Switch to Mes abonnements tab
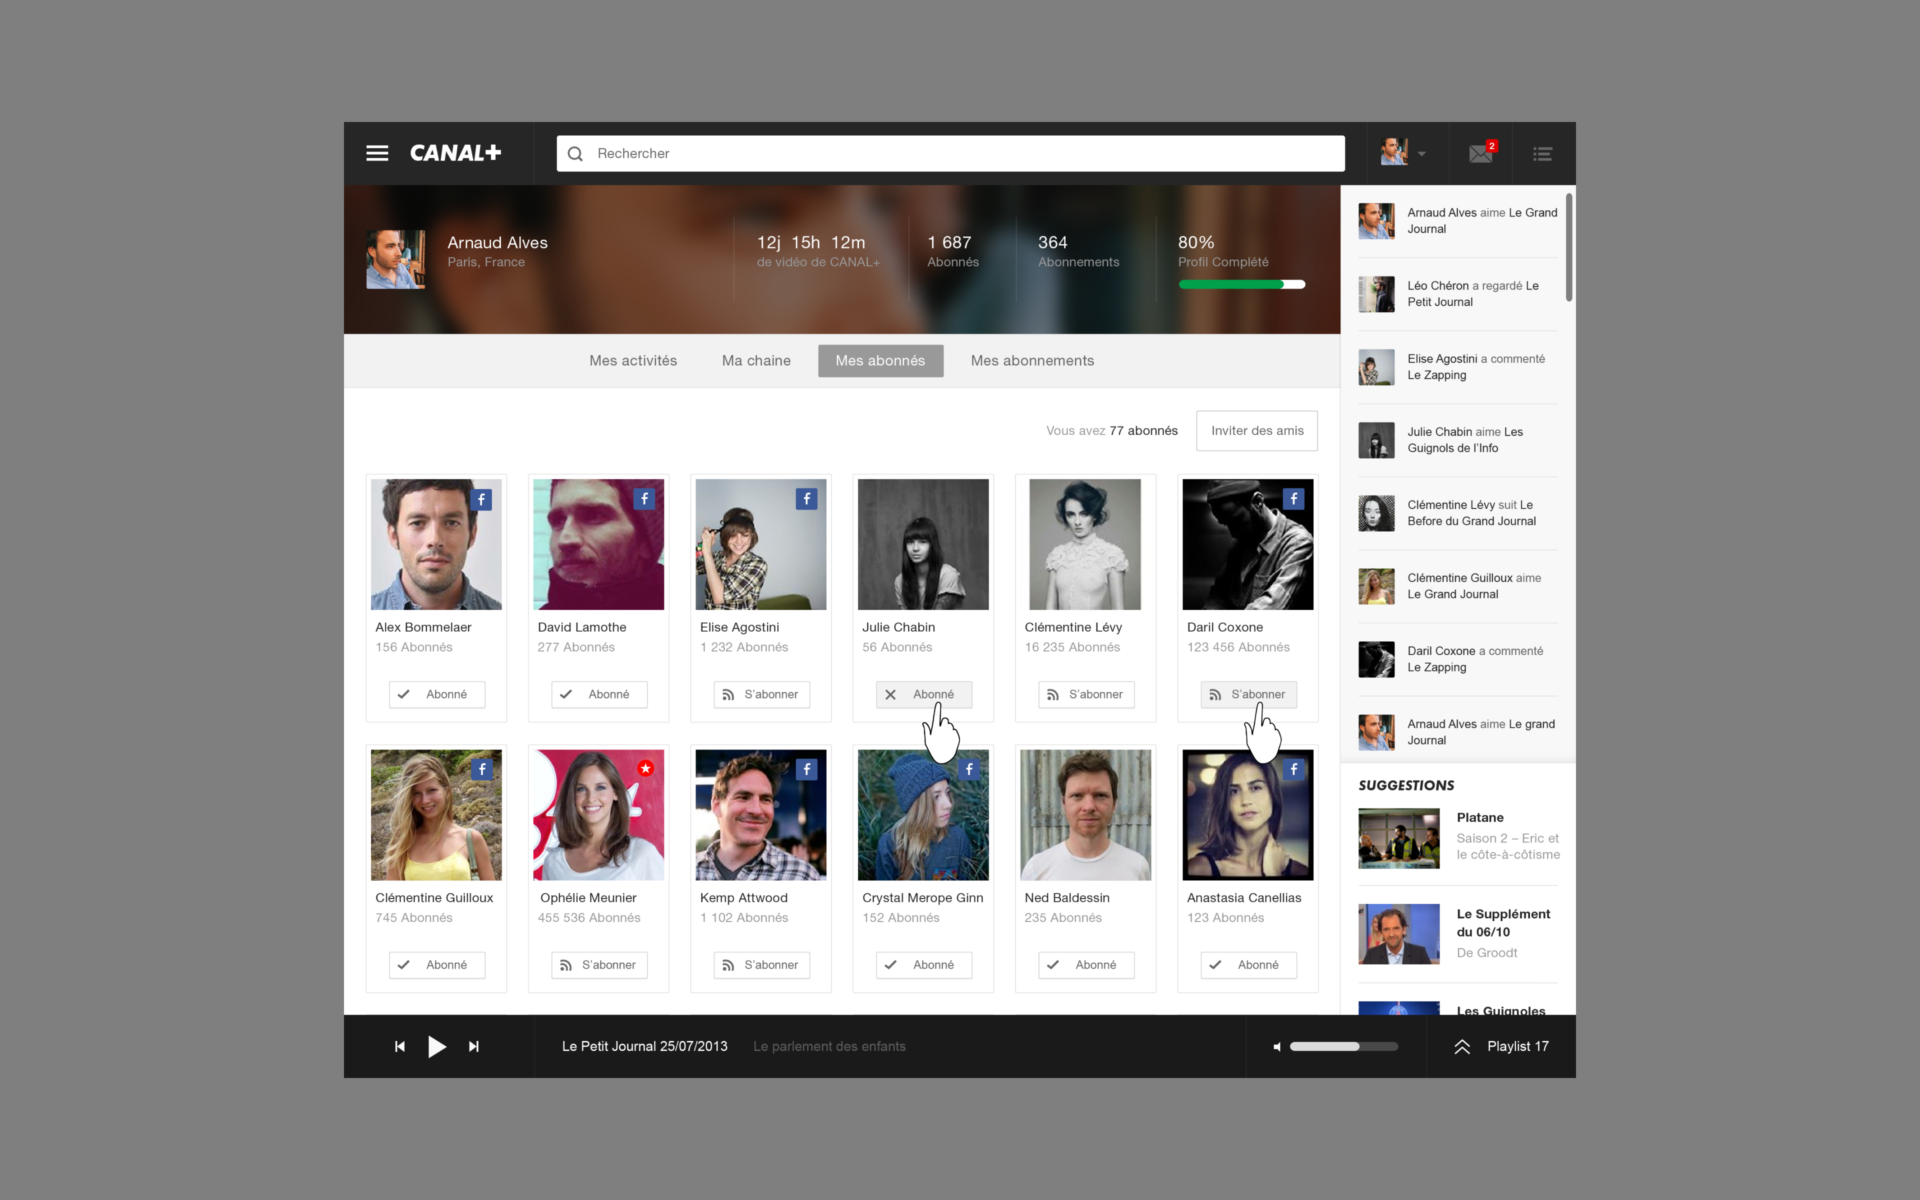The width and height of the screenshot is (1920, 1200). [x=1032, y=361]
